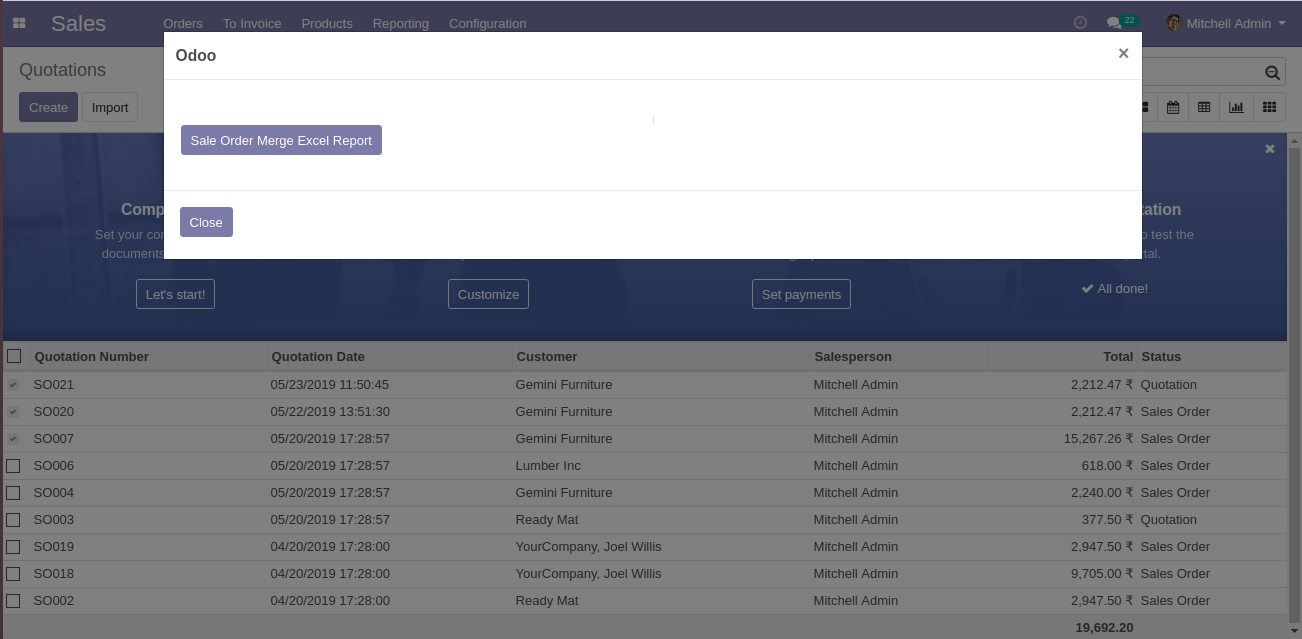Image resolution: width=1302 pixels, height=639 pixels.
Task: Click YourCompany, Joel Willis in SO019 row
Action: (x=588, y=547)
